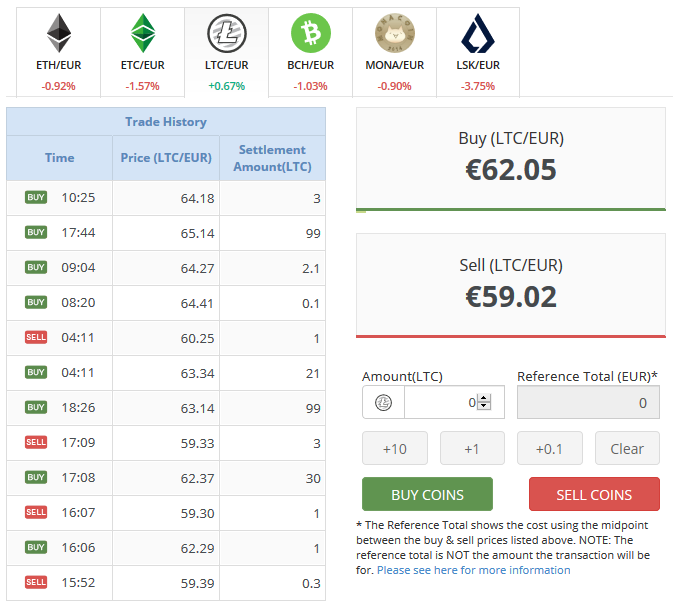Choose the Bitcoin Cash BCH/EUR icon
Viewport: 673px width, 608px height.
(311, 33)
